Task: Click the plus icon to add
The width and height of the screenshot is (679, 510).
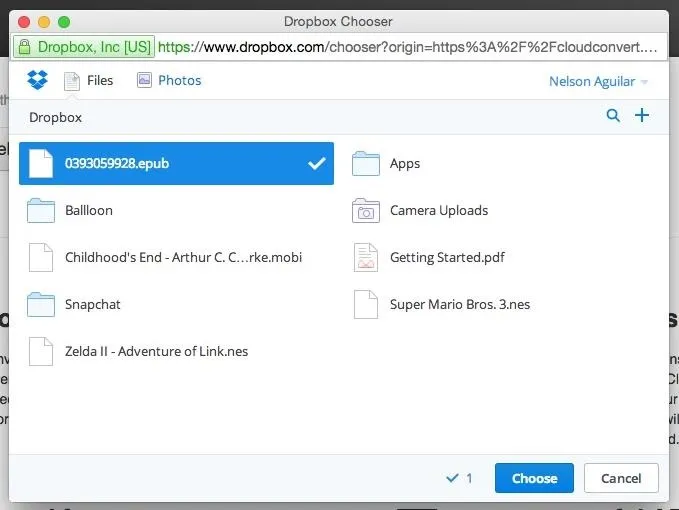Action: (x=642, y=115)
